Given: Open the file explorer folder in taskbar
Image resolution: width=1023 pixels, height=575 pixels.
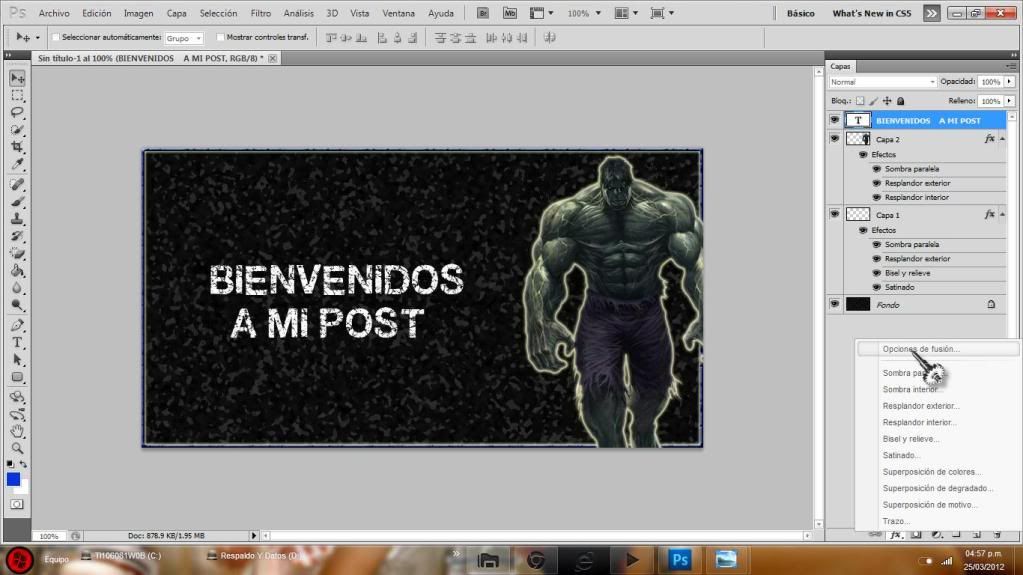Looking at the screenshot, I should [488, 559].
